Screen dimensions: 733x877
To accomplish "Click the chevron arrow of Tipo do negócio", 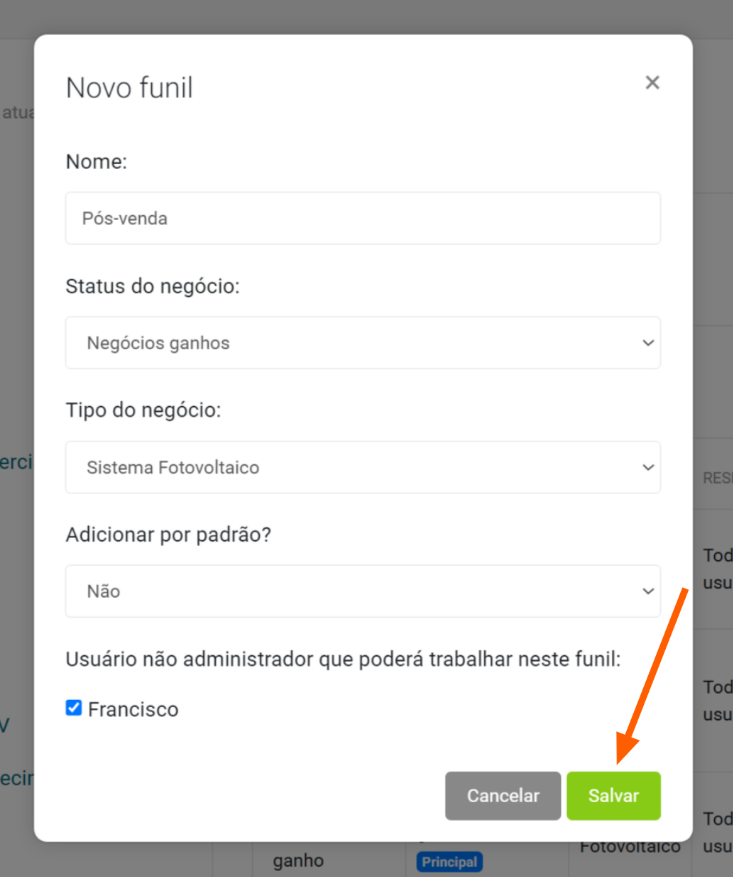I will (648, 468).
